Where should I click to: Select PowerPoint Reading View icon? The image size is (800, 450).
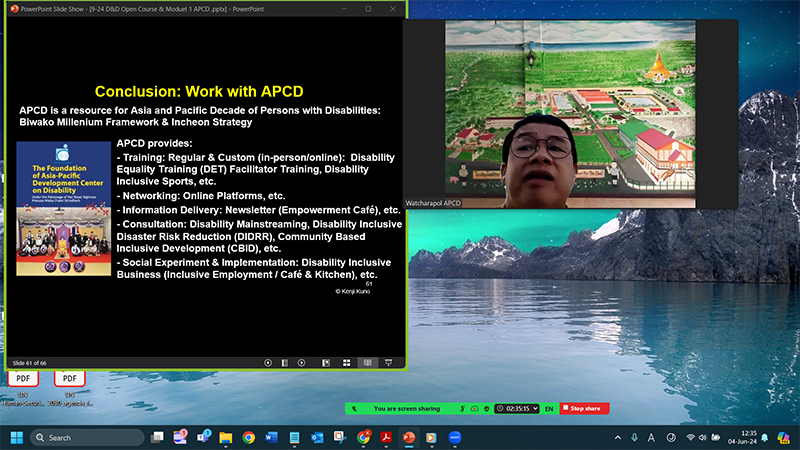pyautogui.click(x=367, y=363)
